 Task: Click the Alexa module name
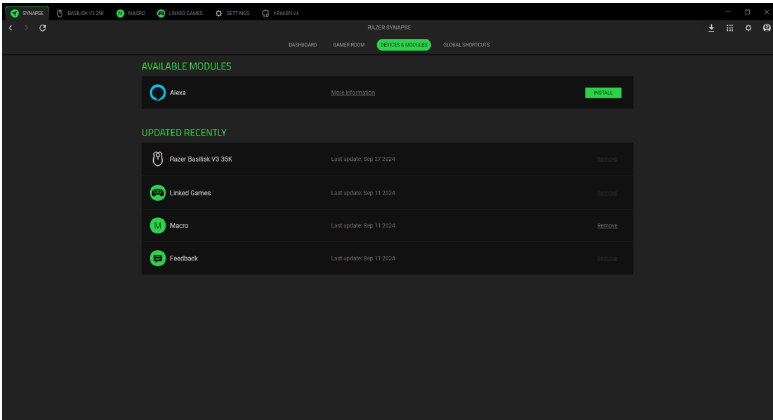click(177, 93)
